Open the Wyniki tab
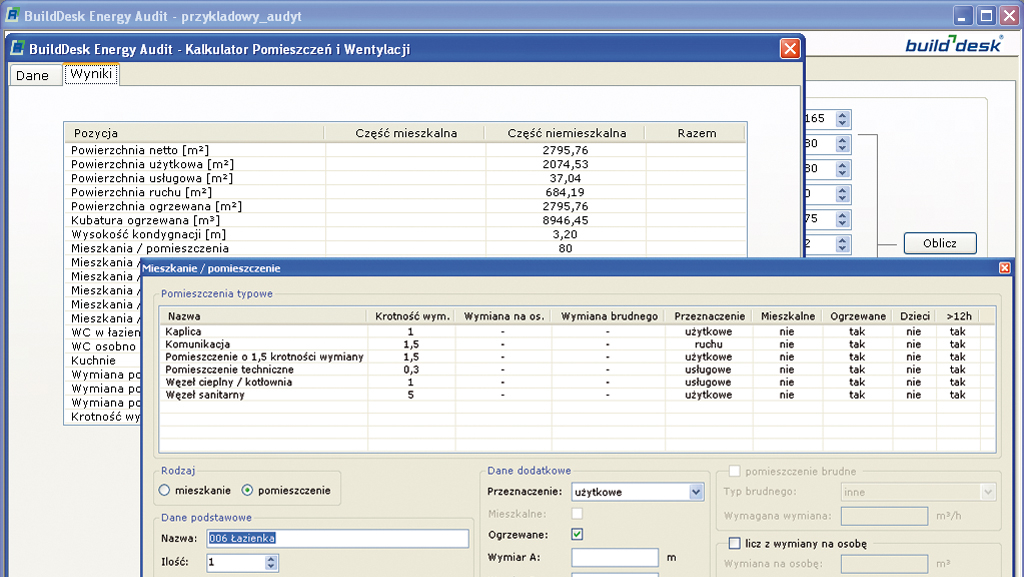Screen dimensions: 1024x577 click(91, 74)
